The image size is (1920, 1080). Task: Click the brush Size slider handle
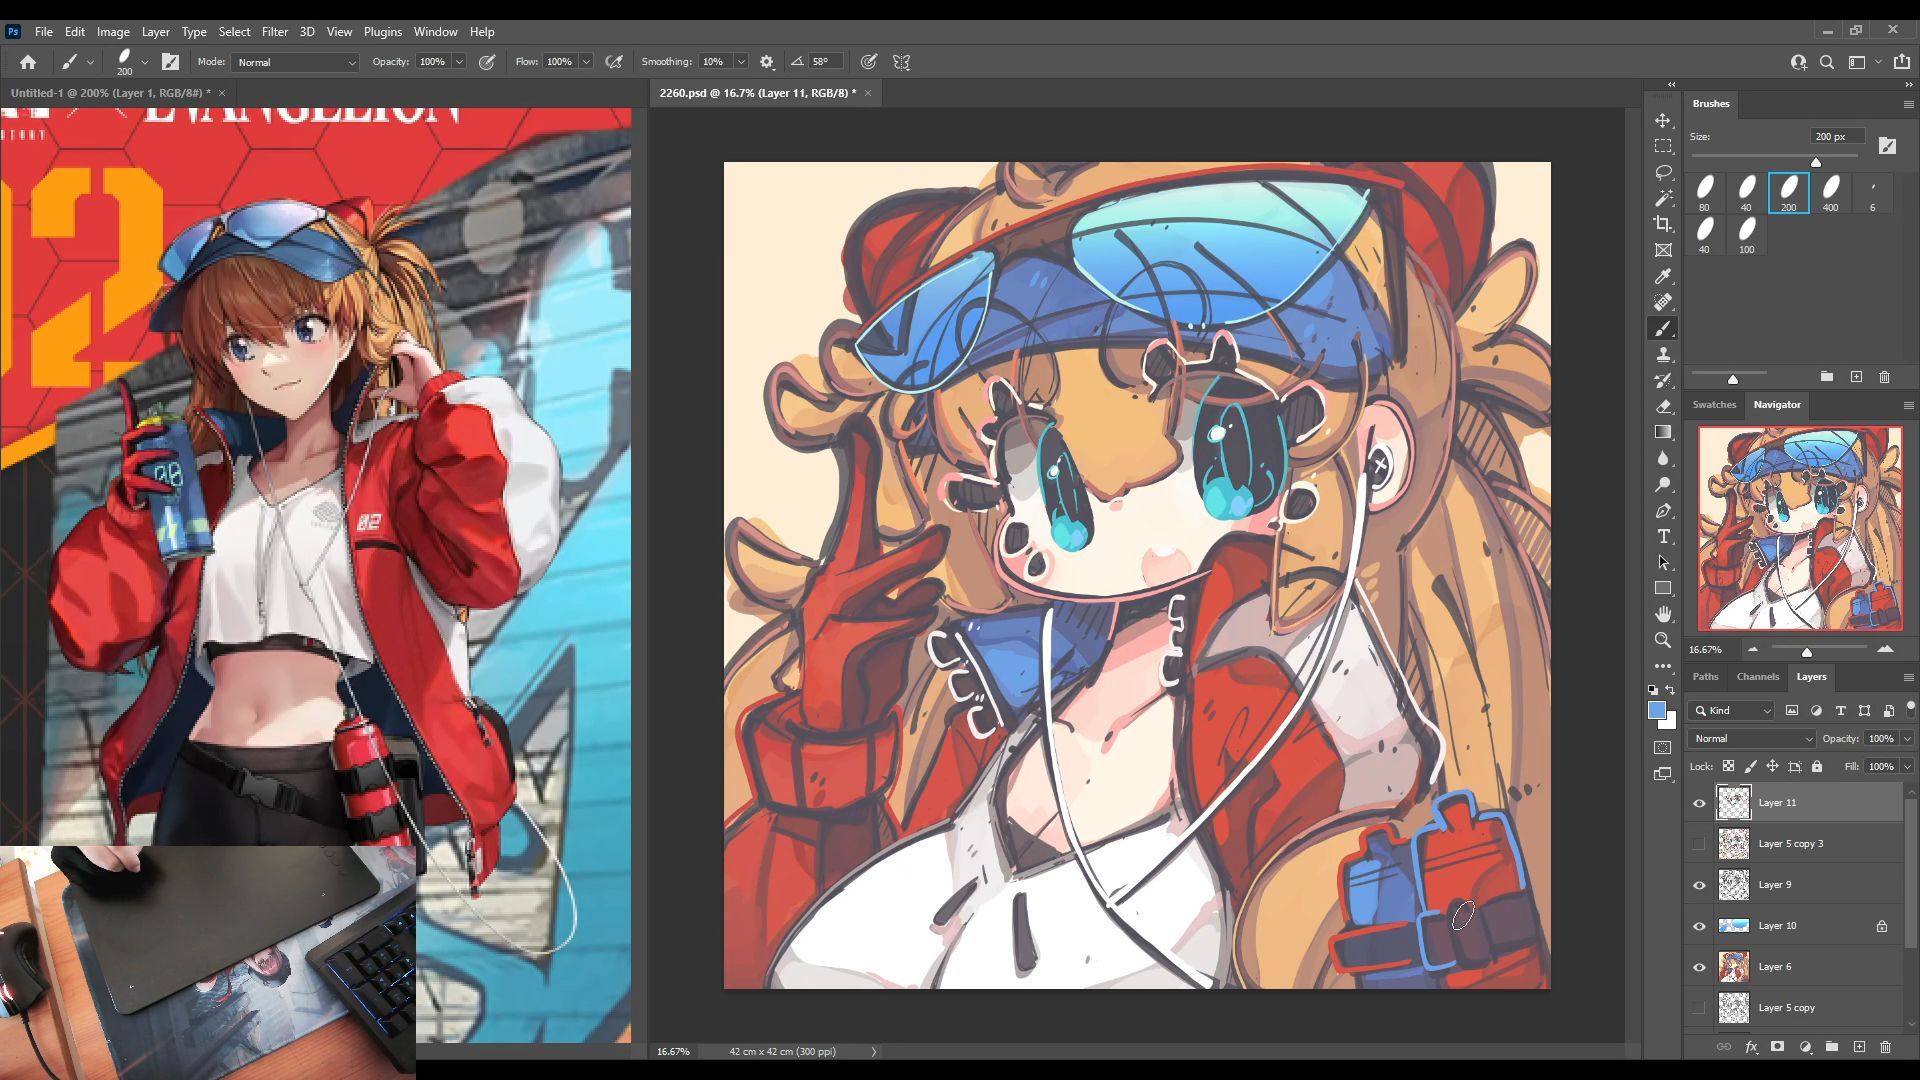[x=1816, y=162]
